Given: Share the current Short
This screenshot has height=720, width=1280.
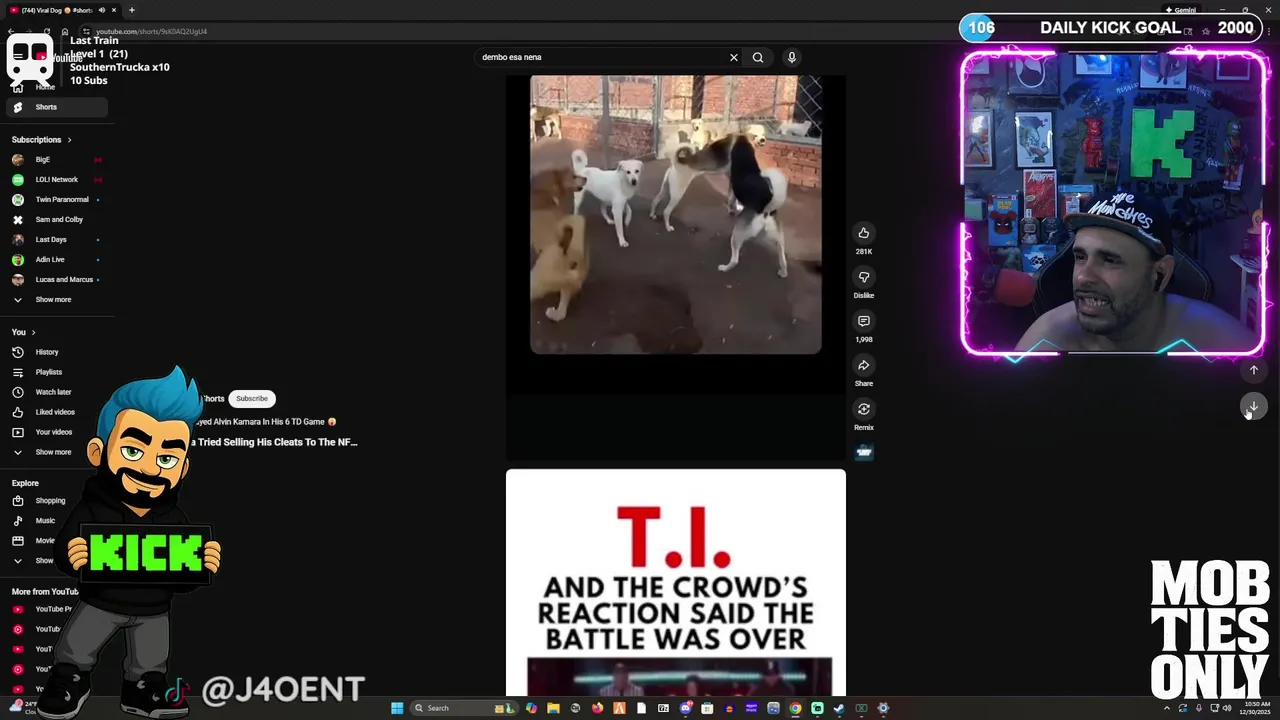Looking at the screenshot, I should coord(863,365).
